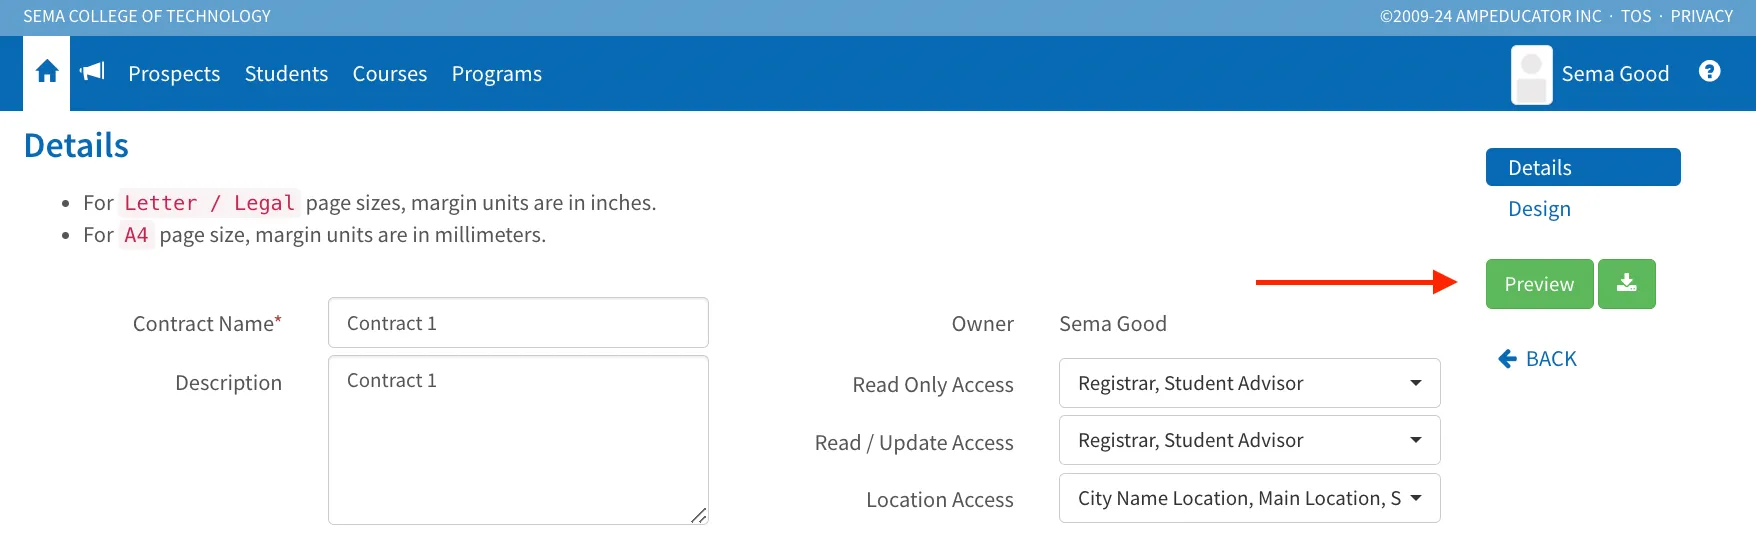The width and height of the screenshot is (1756, 552).
Task: Click the BACK link text
Action: click(1551, 359)
